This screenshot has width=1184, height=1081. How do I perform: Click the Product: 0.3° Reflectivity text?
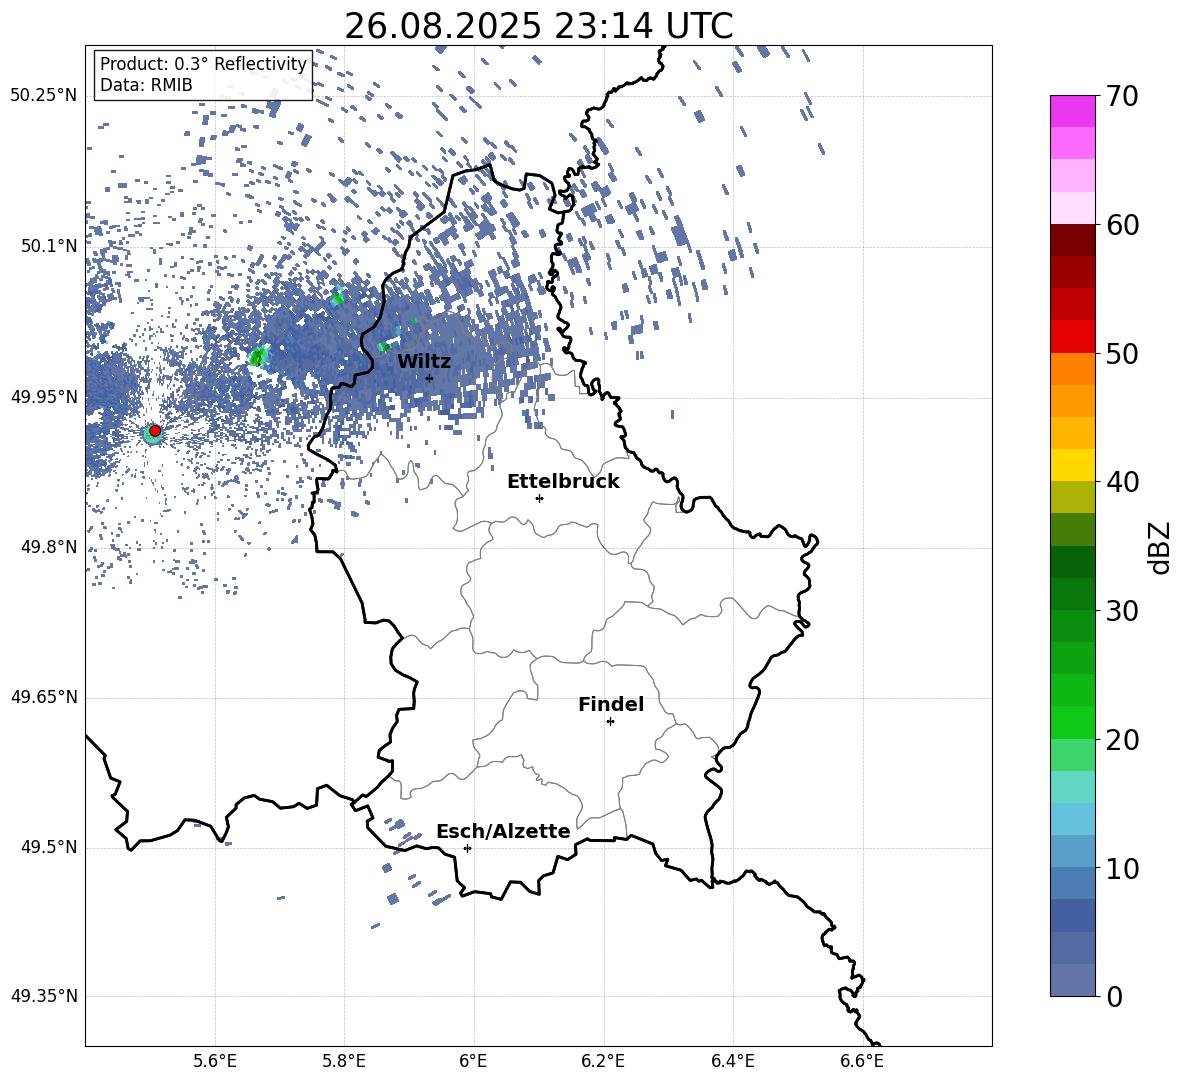point(203,64)
